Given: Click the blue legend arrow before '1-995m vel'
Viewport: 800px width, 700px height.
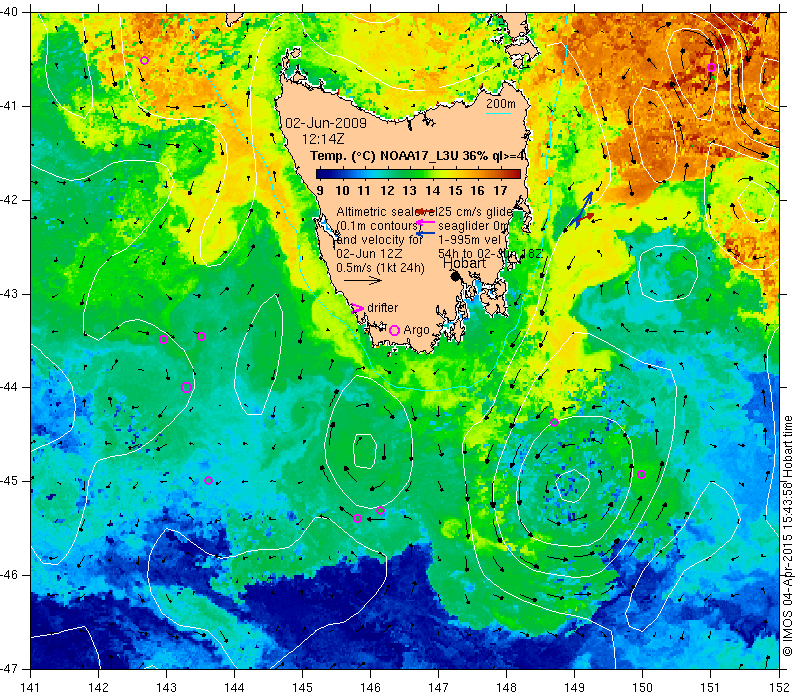Looking at the screenshot, I should coord(426,233).
